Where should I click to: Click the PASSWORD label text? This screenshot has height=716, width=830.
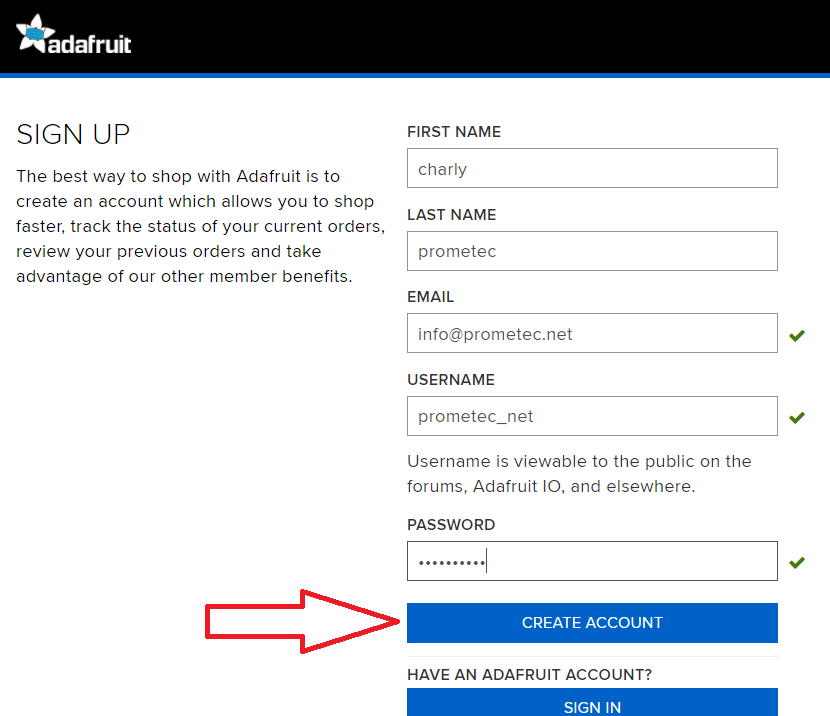click(451, 525)
